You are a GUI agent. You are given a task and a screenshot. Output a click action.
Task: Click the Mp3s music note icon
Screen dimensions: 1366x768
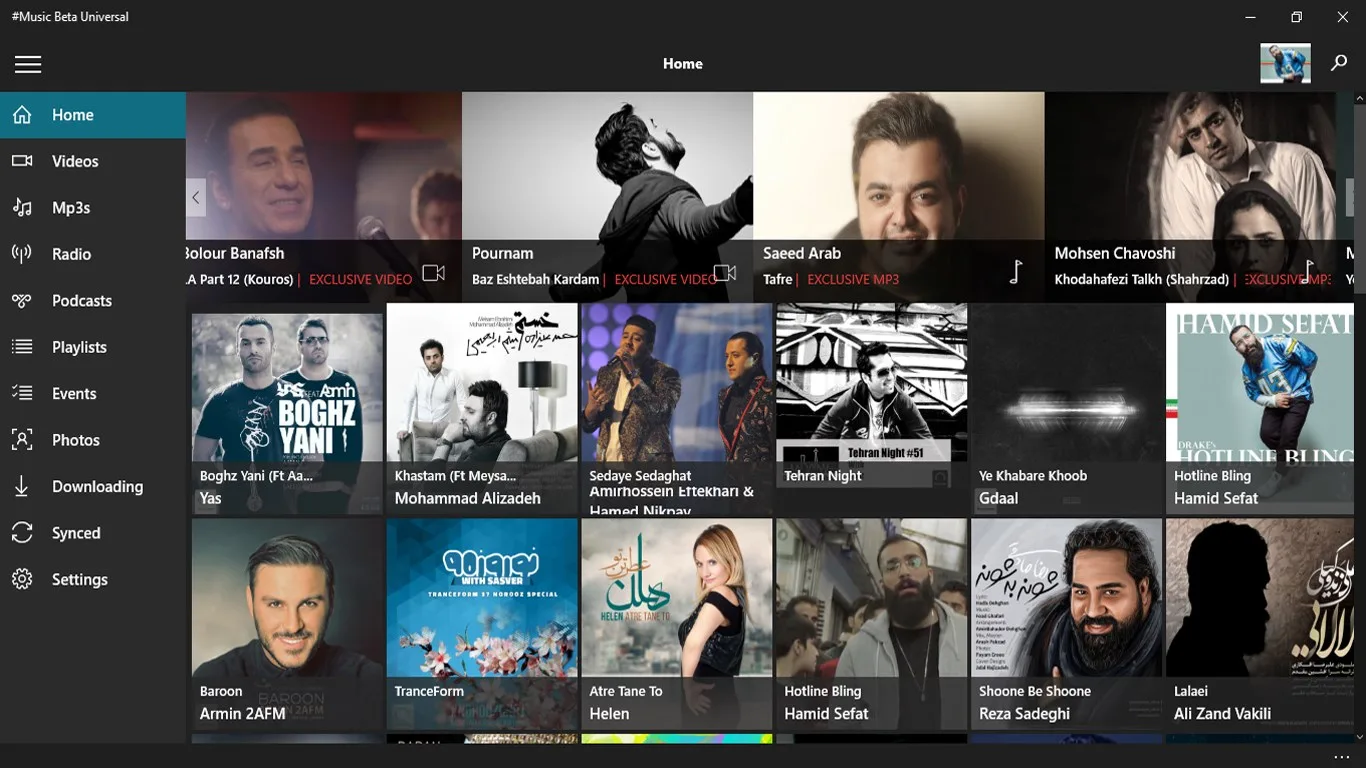point(22,207)
